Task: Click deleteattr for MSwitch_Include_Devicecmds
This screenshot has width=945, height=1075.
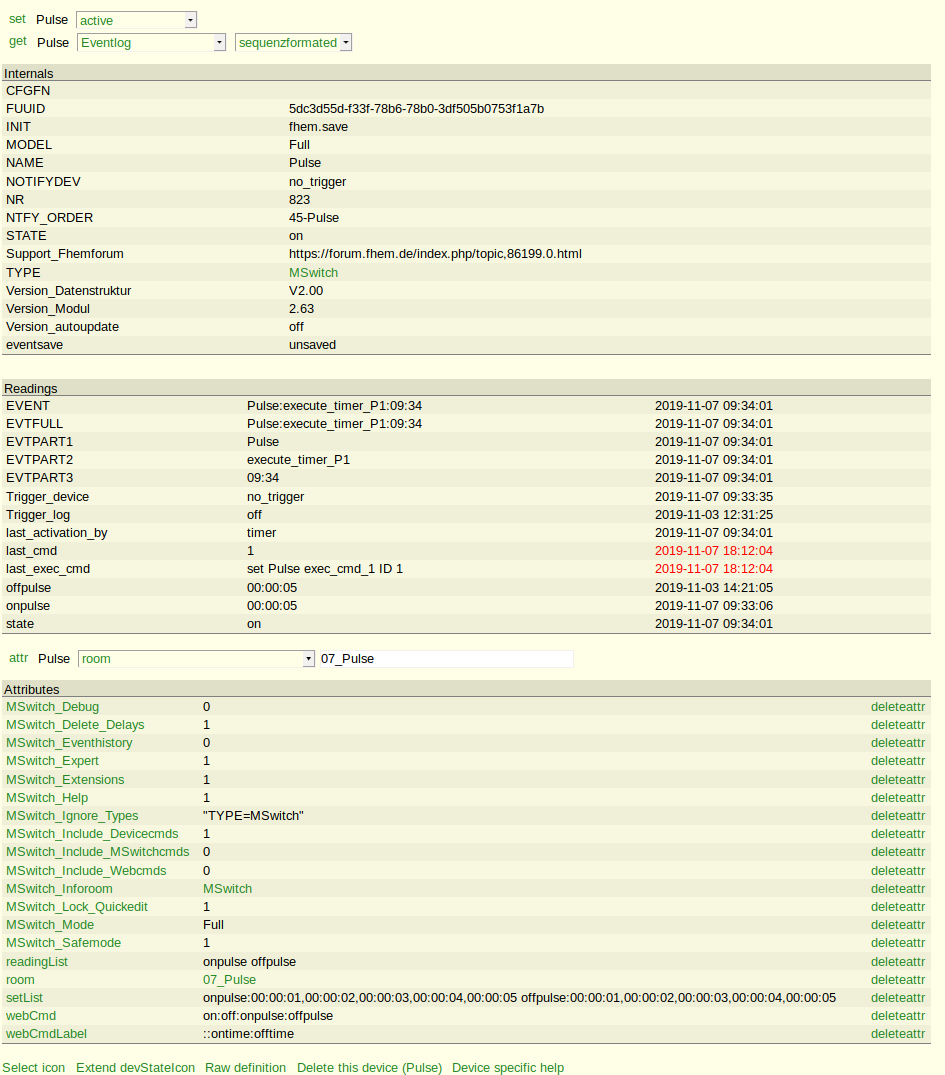Action: click(898, 834)
